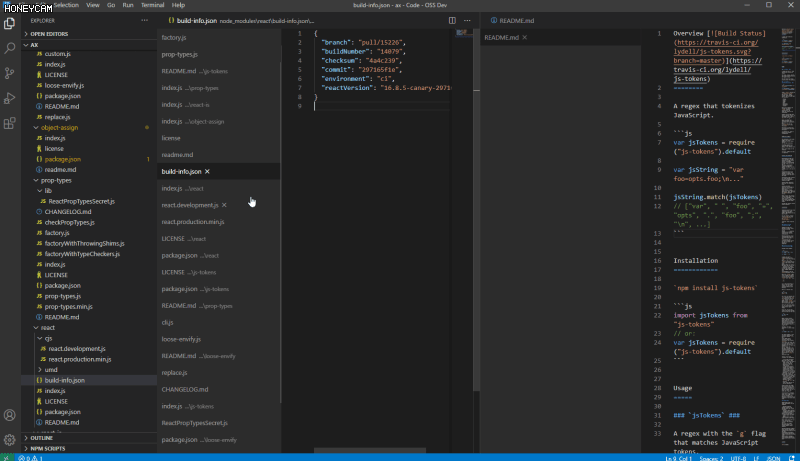Switch to react.production.min.js vertical tab

point(218,222)
